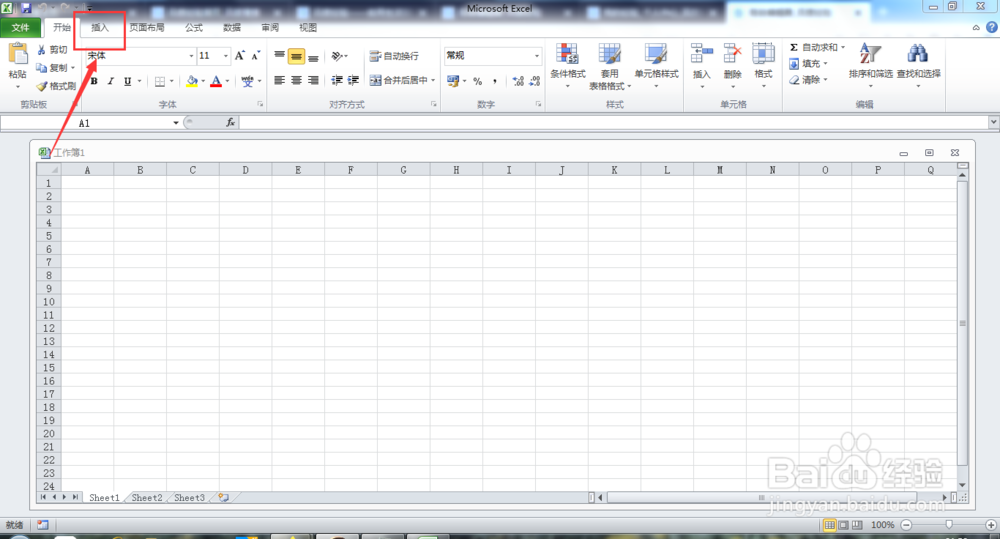Open the font size dropdown showing 11
1000x539 pixels.
(226, 56)
